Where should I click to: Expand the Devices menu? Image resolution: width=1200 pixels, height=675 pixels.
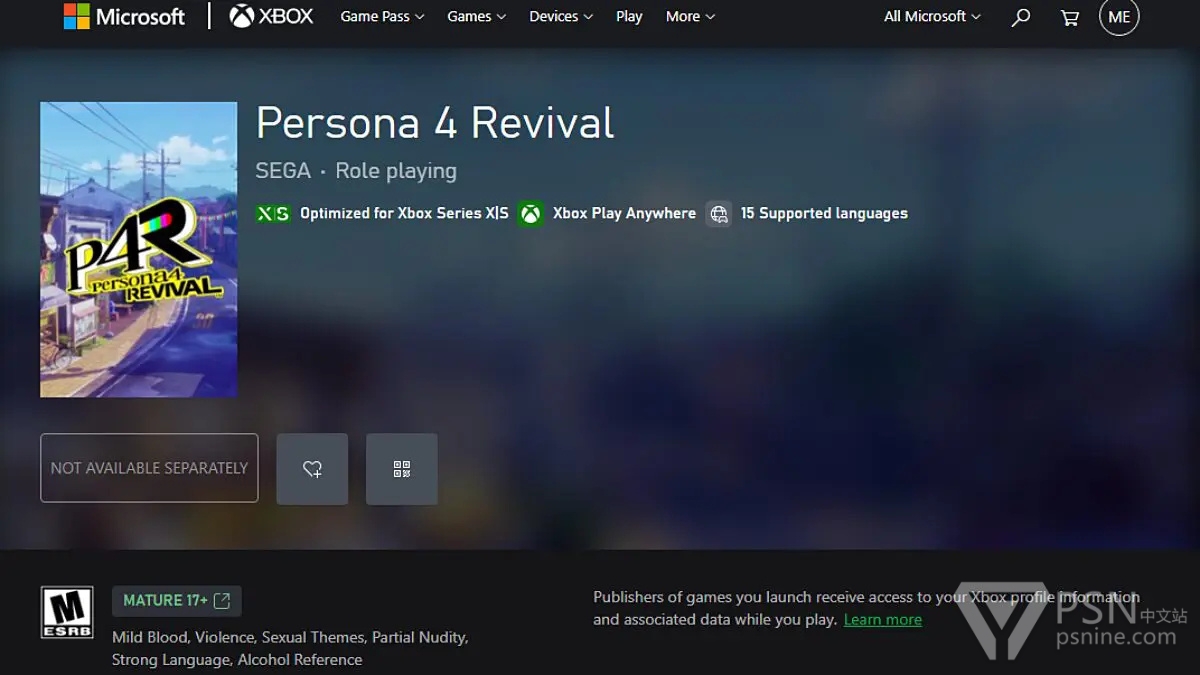(561, 16)
